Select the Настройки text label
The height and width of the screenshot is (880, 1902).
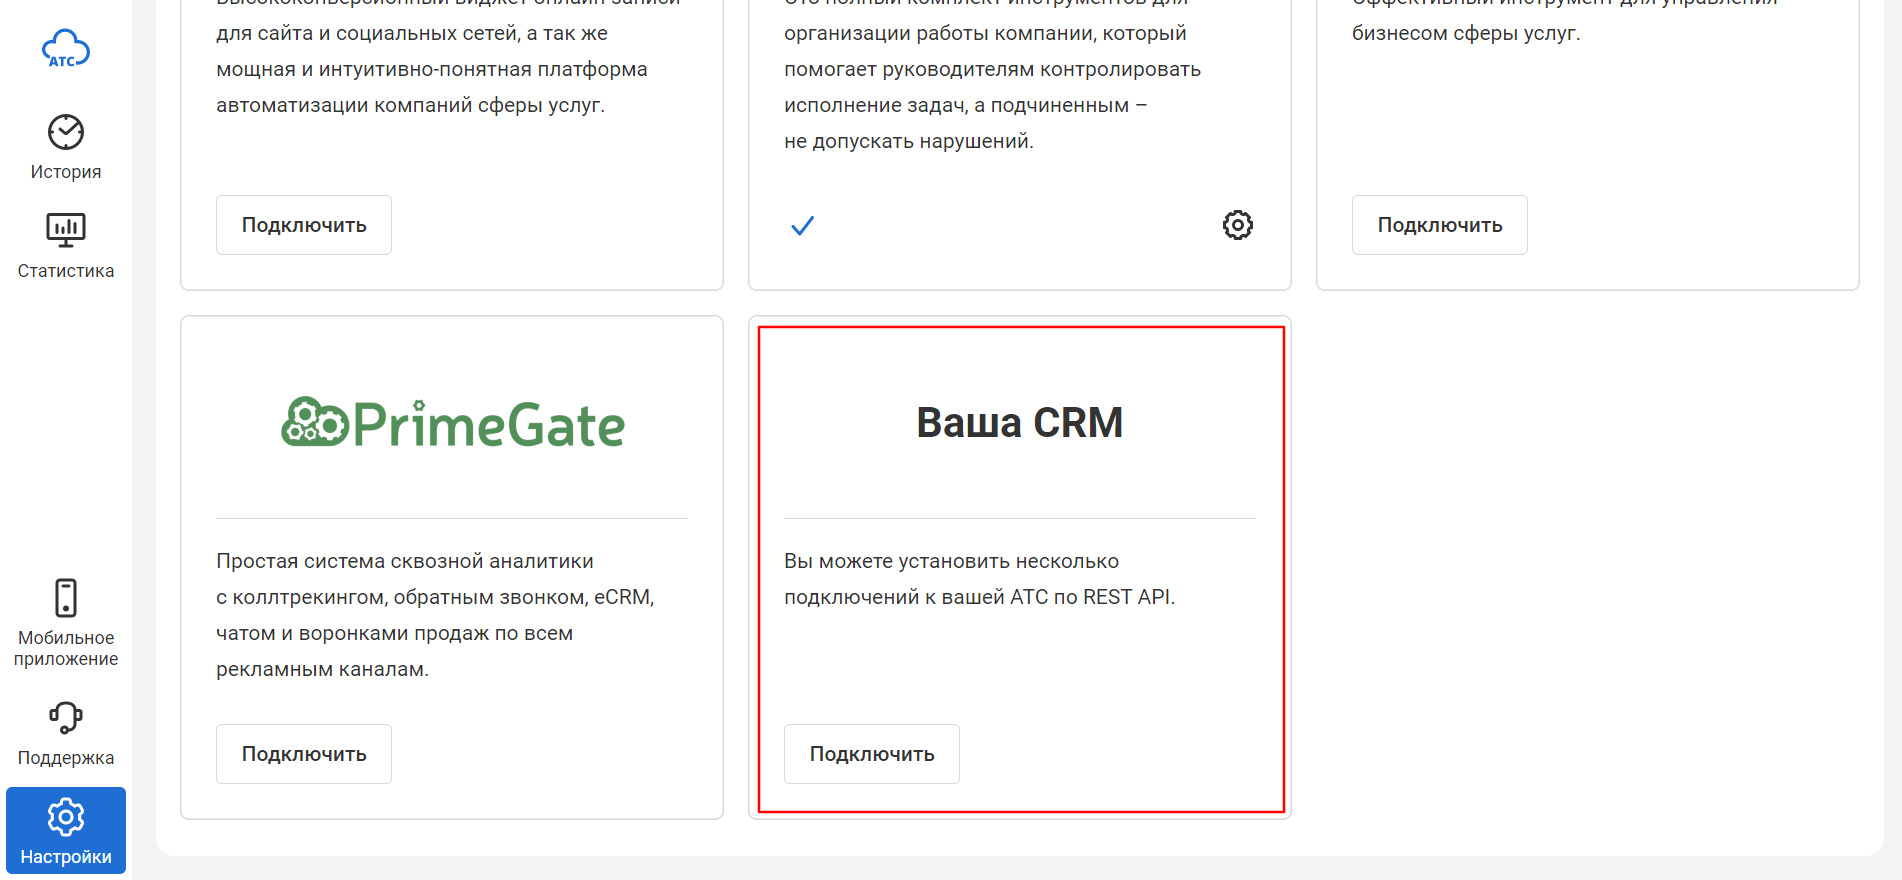click(66, 857)
